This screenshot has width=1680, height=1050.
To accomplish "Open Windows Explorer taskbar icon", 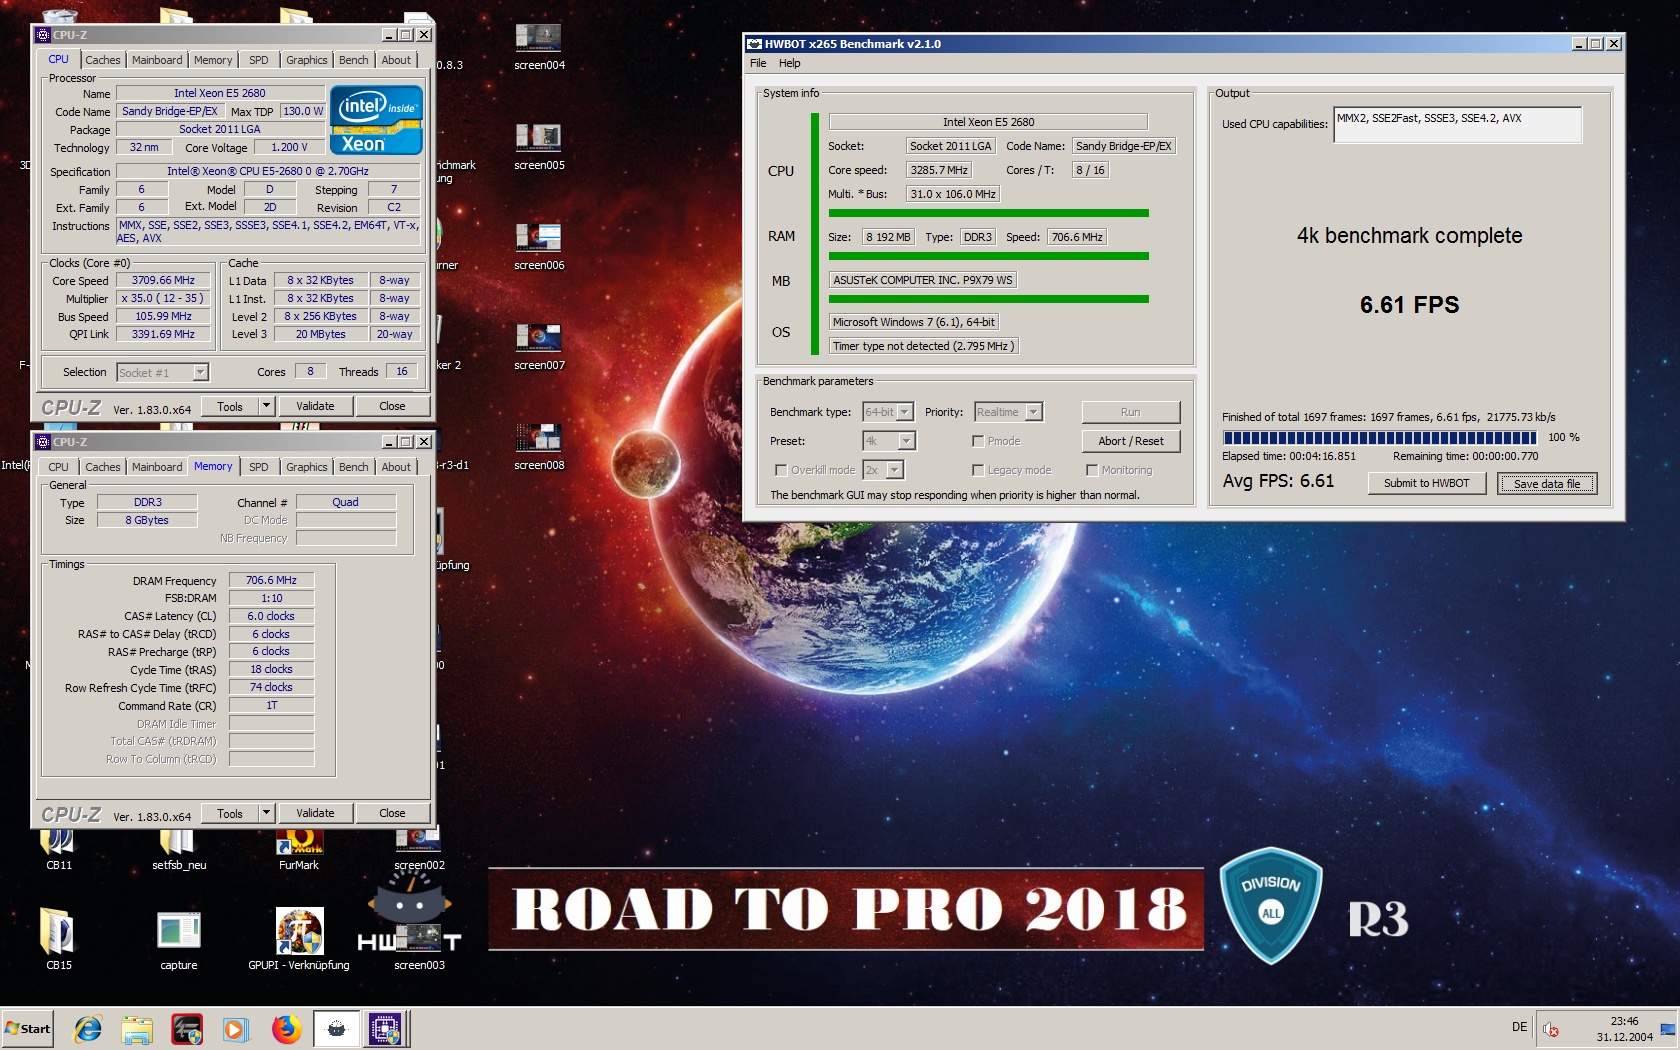I will [x=137, y=1028].
